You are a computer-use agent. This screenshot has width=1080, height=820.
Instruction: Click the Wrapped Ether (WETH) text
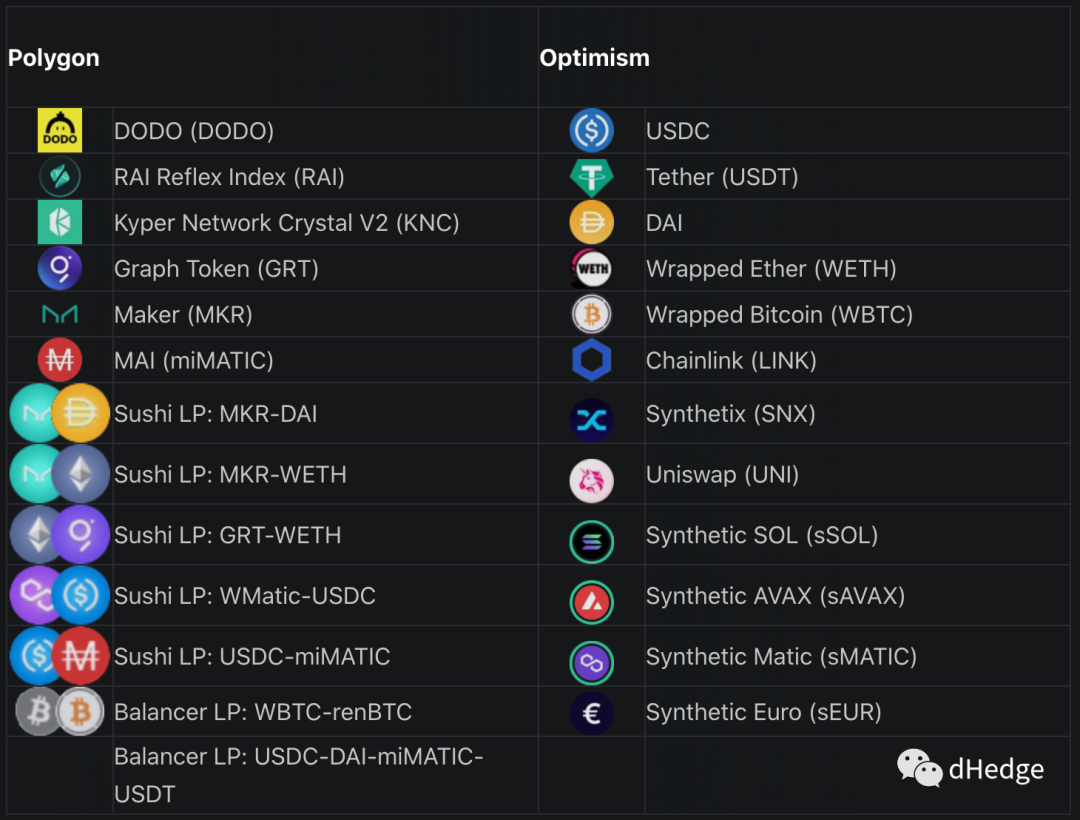pyautogui.click(x=771, y=269)
